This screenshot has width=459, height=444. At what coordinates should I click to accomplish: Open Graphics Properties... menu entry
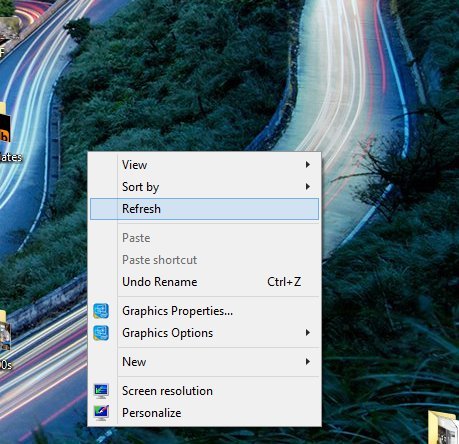(204, 311)
